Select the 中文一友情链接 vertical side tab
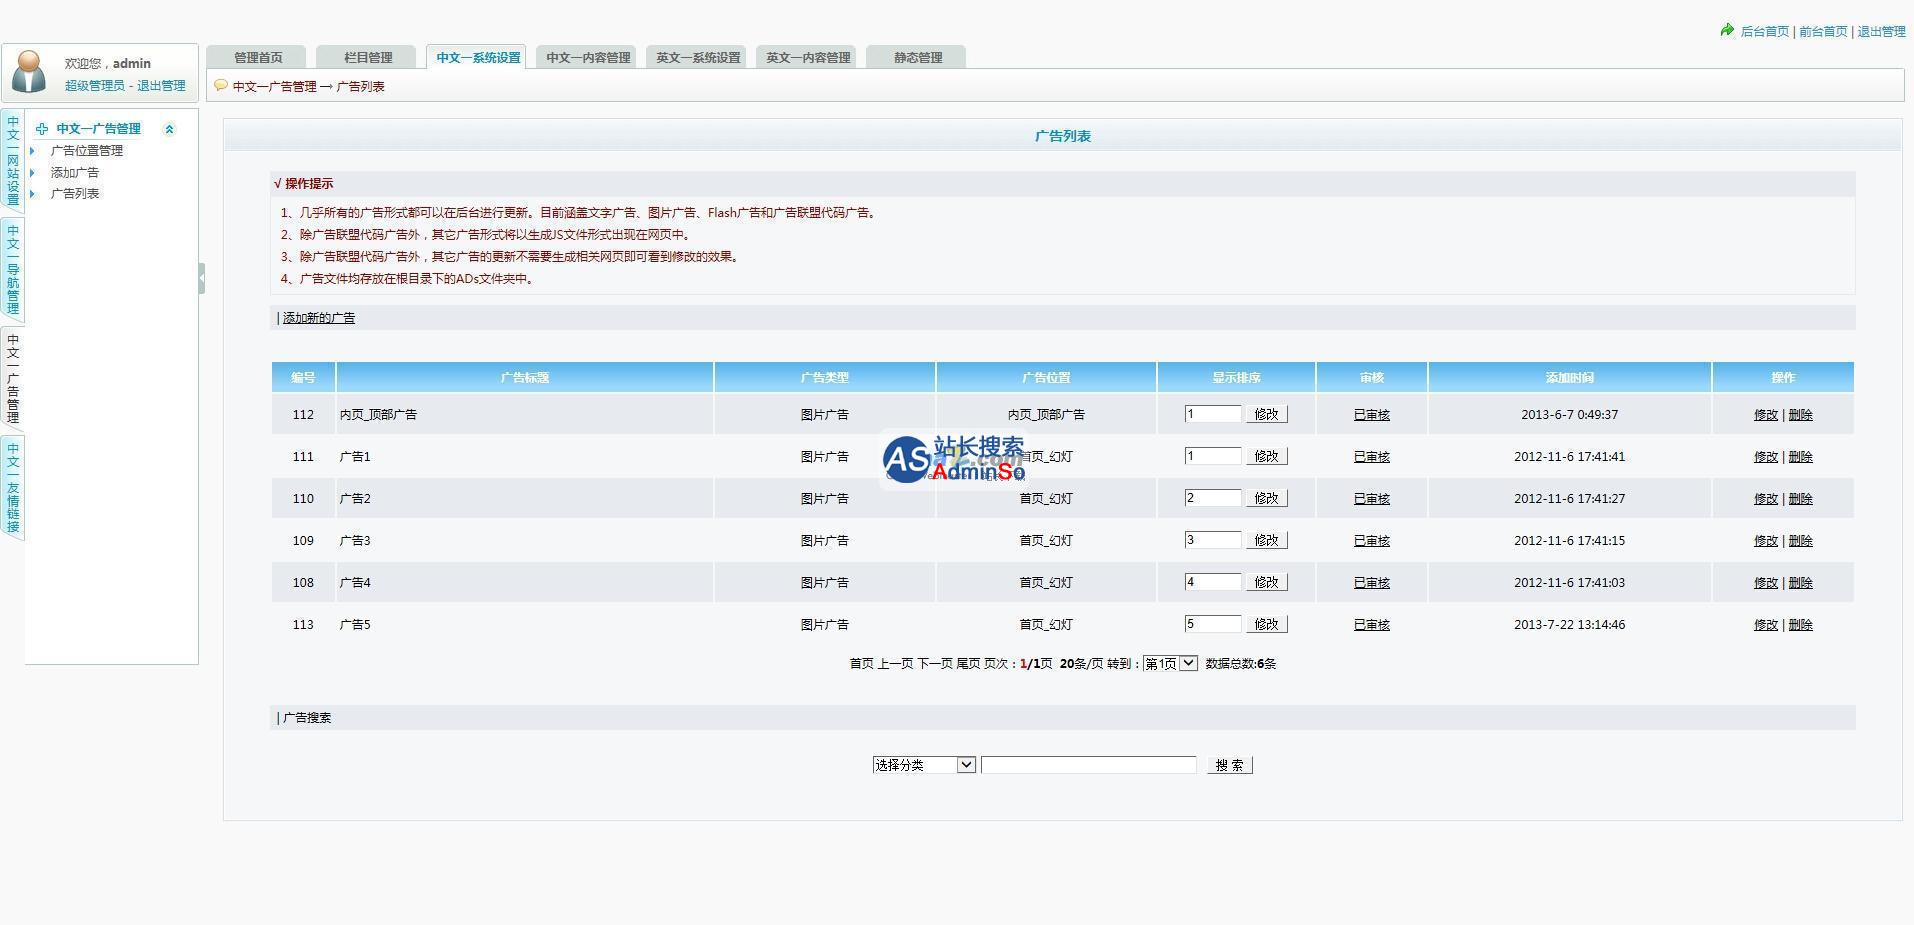 pos(13,488)
